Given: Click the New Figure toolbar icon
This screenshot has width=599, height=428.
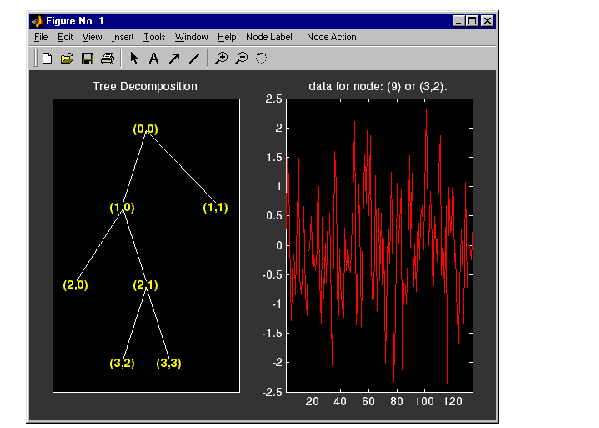Looking at the screenshot, I should click(47, 58).
